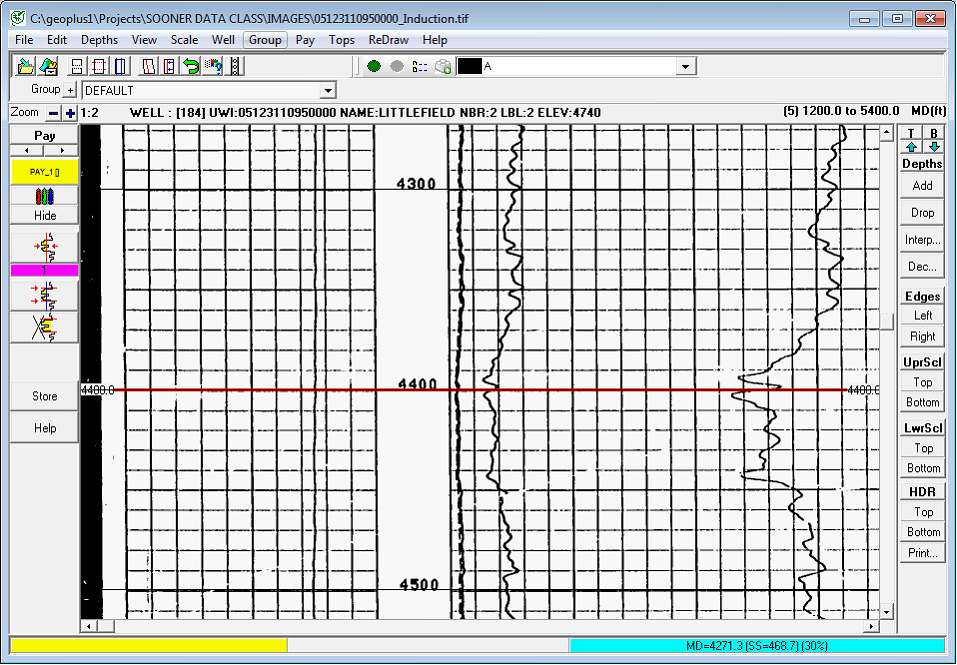The height and width of the screenshot is (665, 957).
Task: Click the open folder icon in toolbar
Action: coord(25,66)
